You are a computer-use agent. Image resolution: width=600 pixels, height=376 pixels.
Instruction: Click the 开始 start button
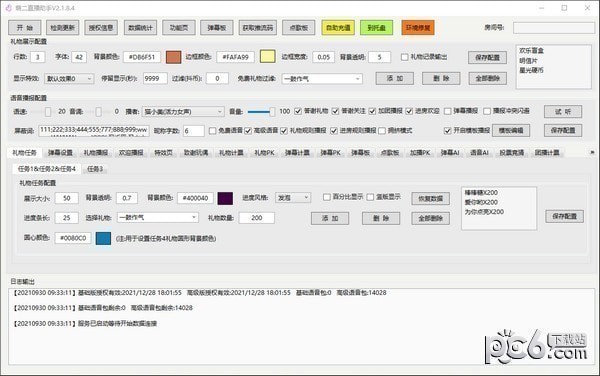click(25, 28)
